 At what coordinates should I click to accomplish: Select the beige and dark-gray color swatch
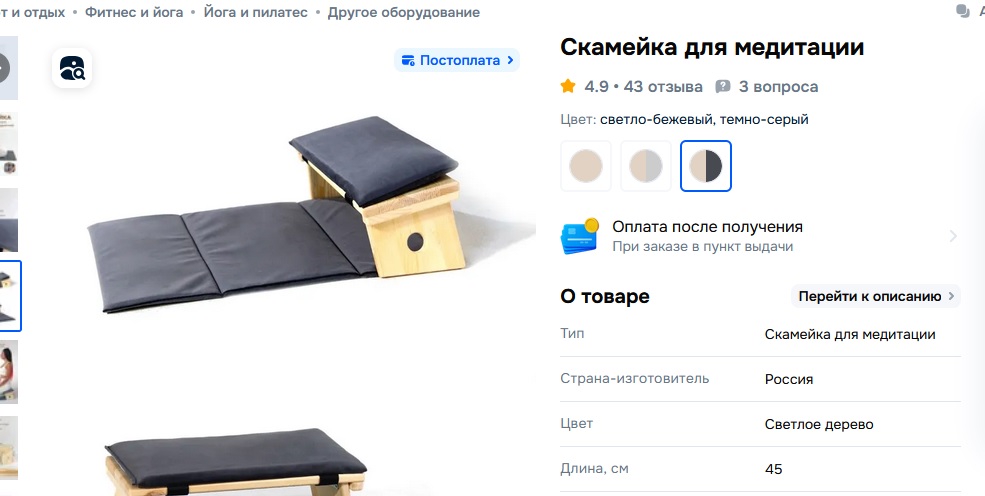click(705, 166)
